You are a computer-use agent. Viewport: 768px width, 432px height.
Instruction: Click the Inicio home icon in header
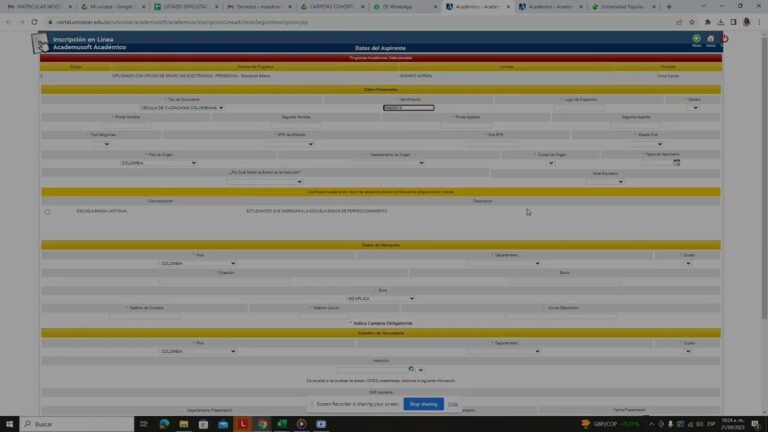(x=711, y=39)
